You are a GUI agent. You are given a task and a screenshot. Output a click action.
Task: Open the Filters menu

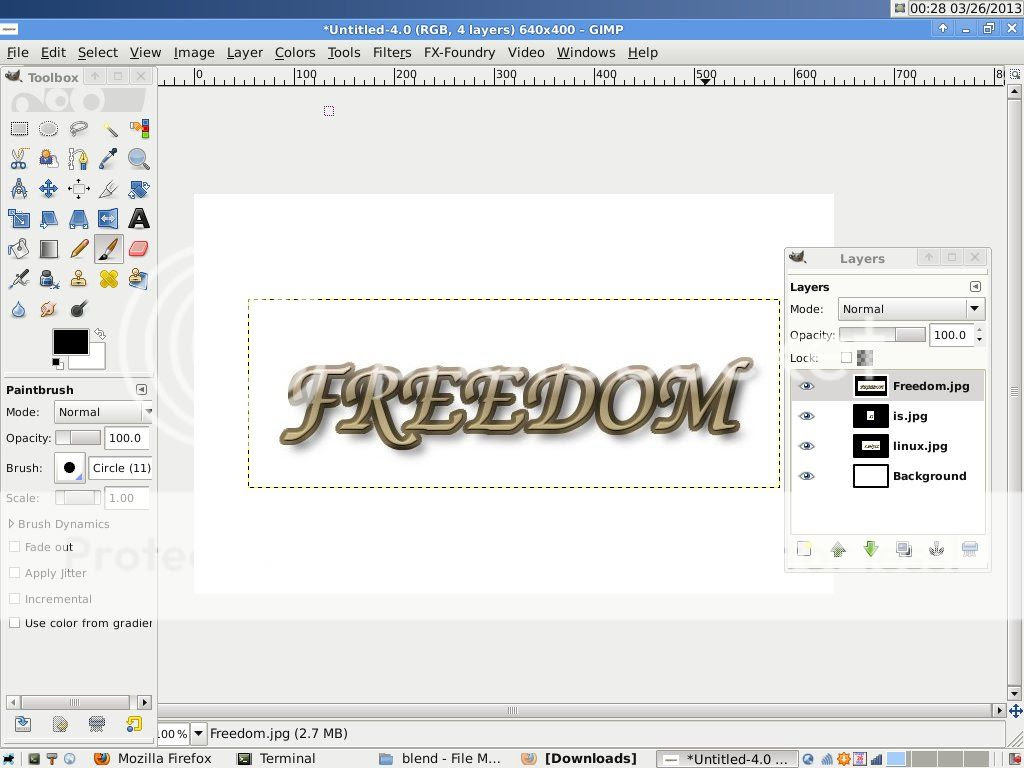[x=391, y=53]
